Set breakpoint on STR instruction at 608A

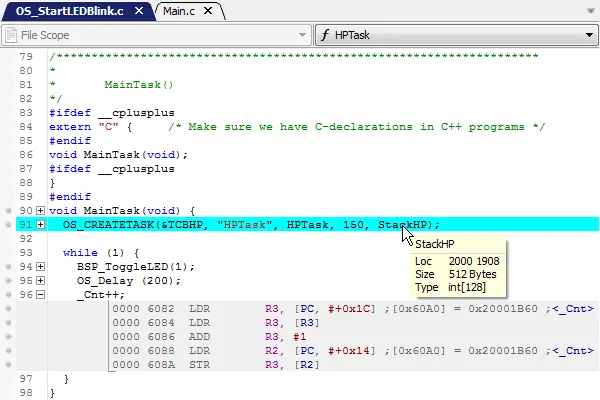click(8, 365)
